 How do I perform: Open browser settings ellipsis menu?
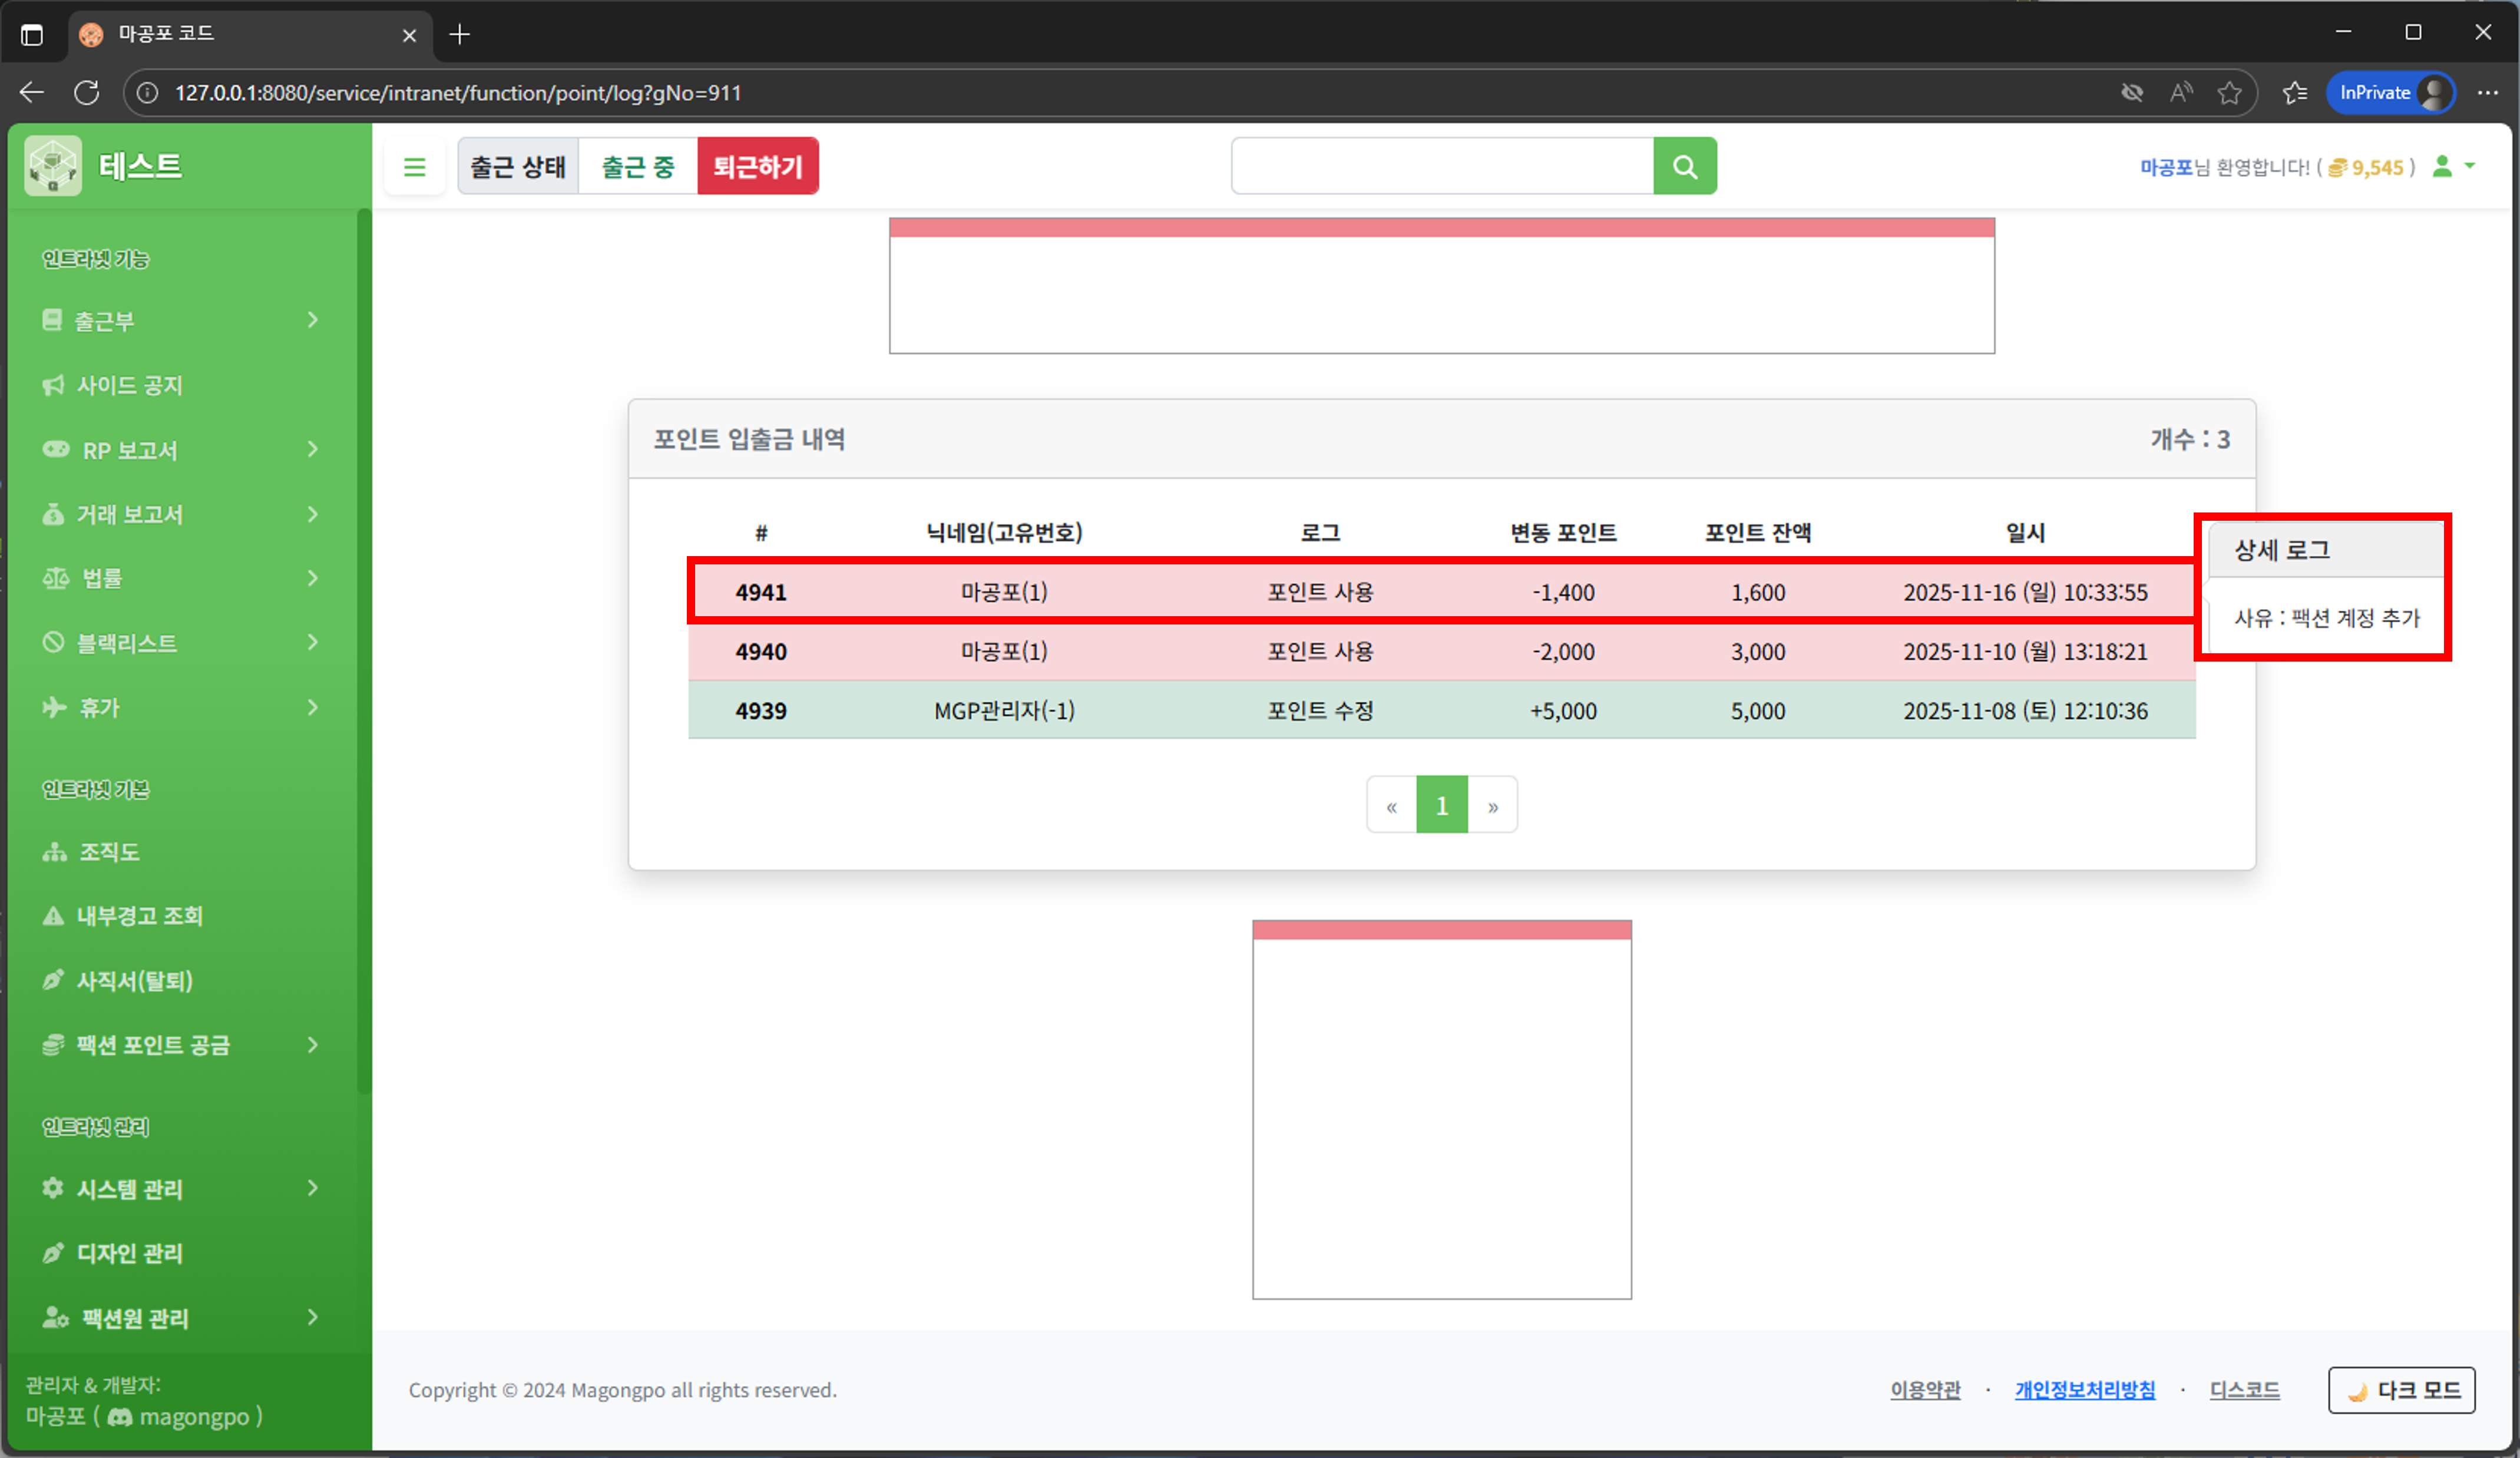point(2487,93)
